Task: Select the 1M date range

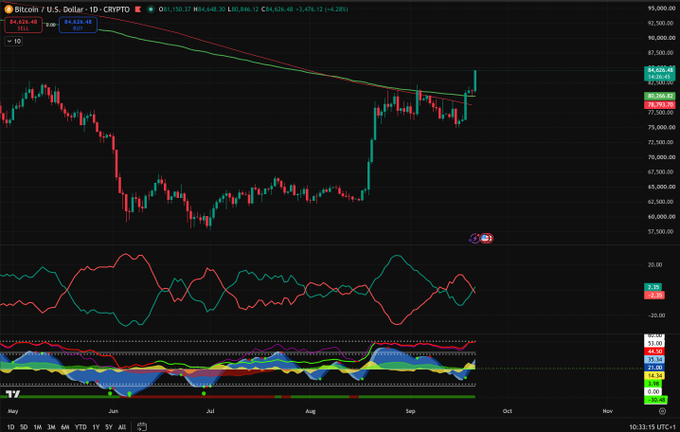Action: click(38, 427)
